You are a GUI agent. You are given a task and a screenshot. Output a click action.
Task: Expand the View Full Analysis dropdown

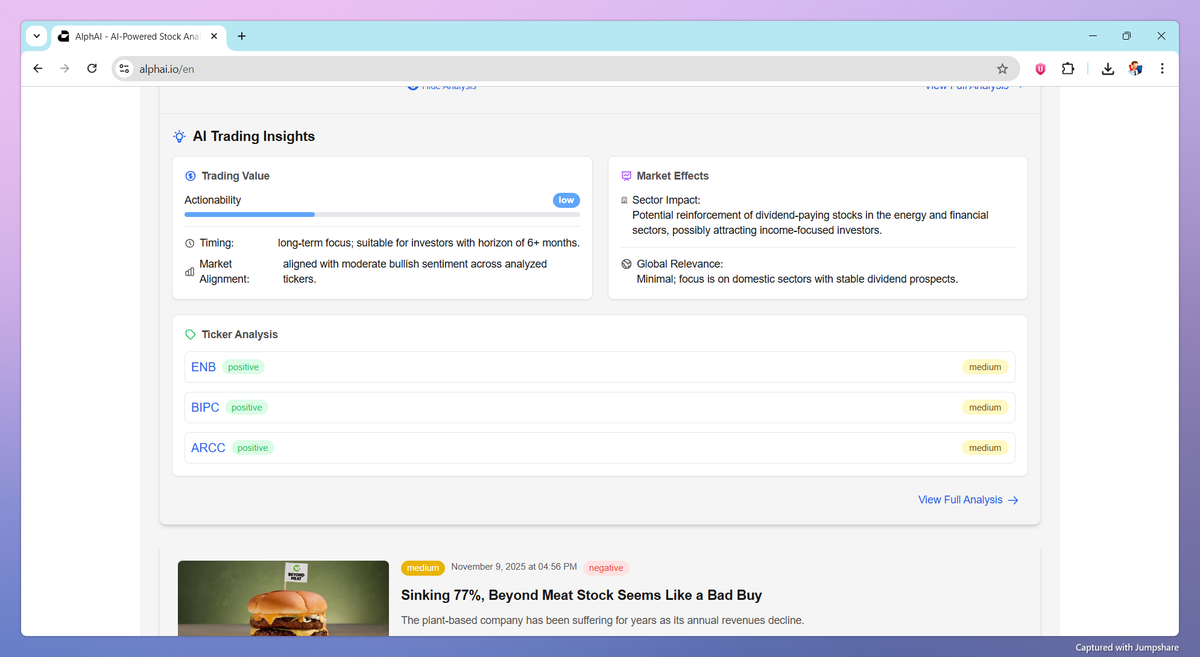(x=968, y=85)
